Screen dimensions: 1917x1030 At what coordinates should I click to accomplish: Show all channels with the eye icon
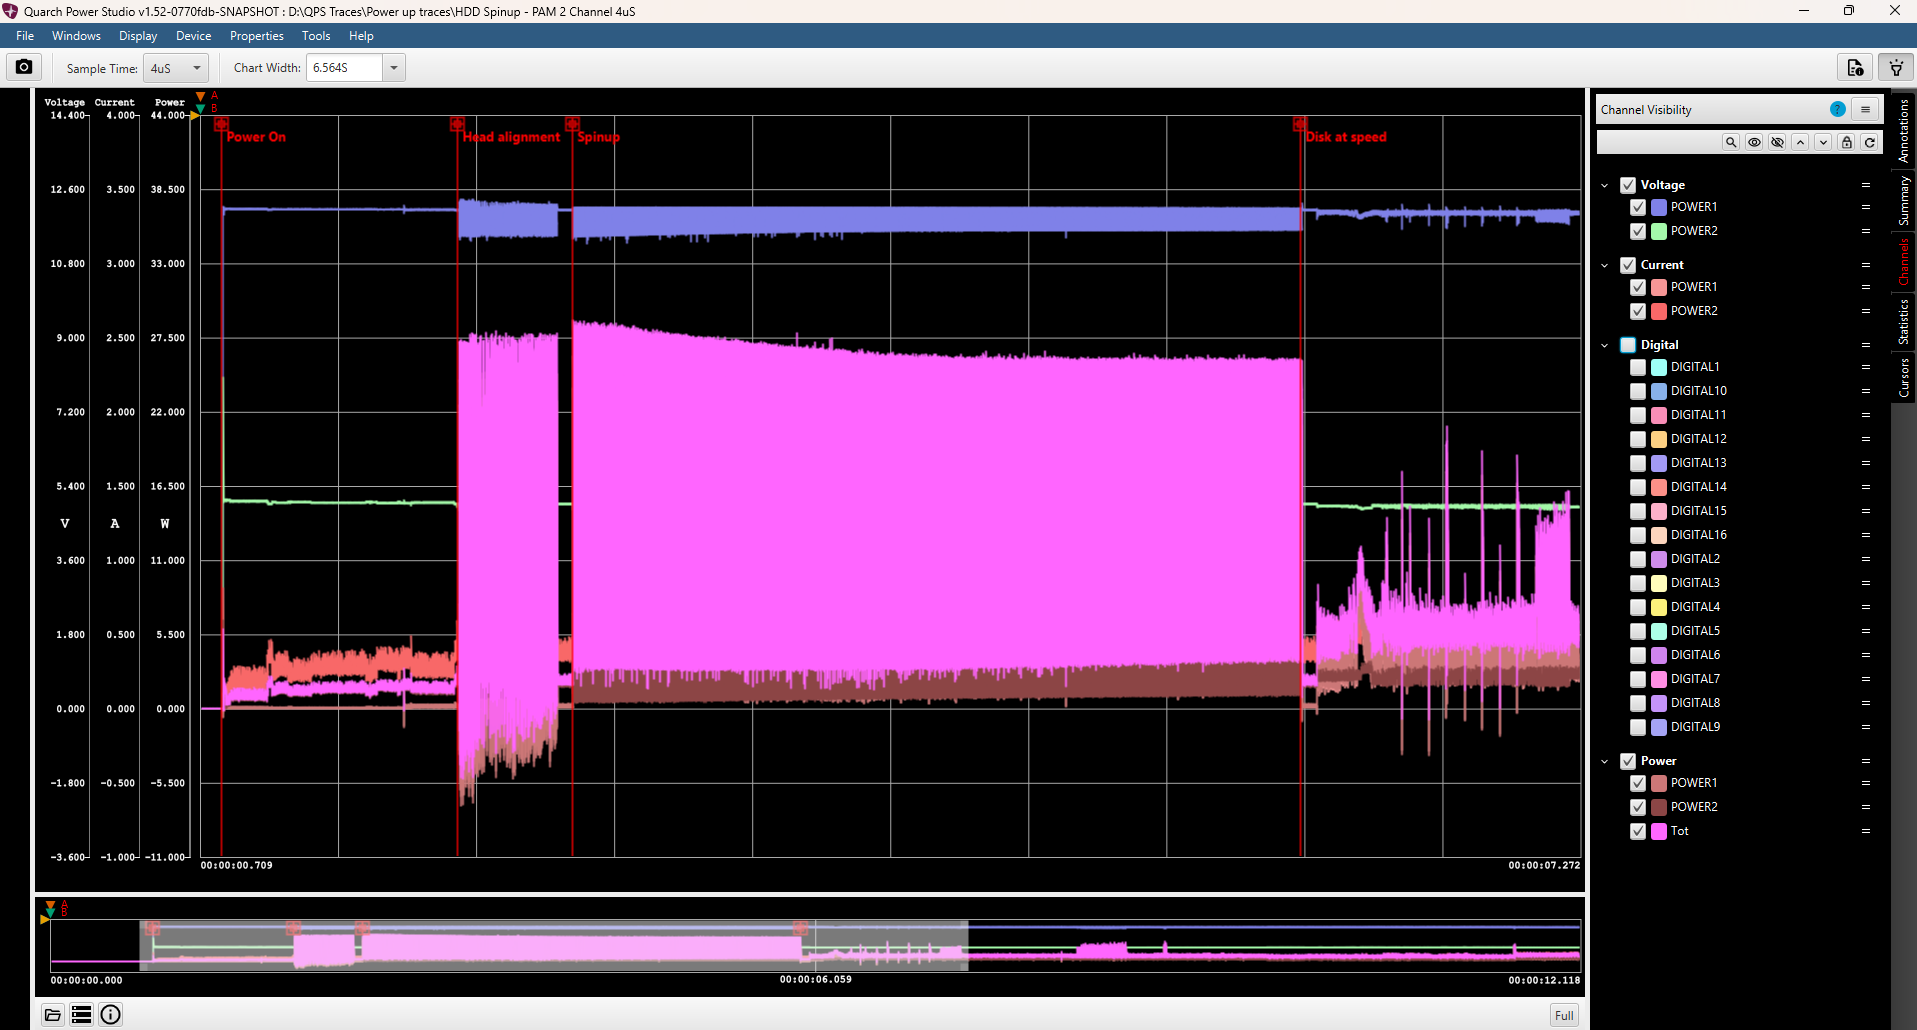(x=1754, y=142)
